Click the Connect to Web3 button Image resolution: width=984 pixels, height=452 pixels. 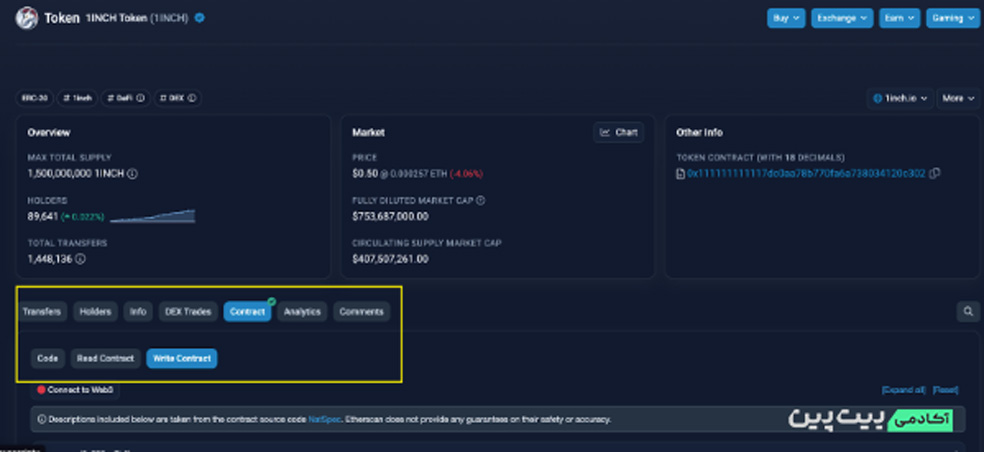tap(75, 390)
